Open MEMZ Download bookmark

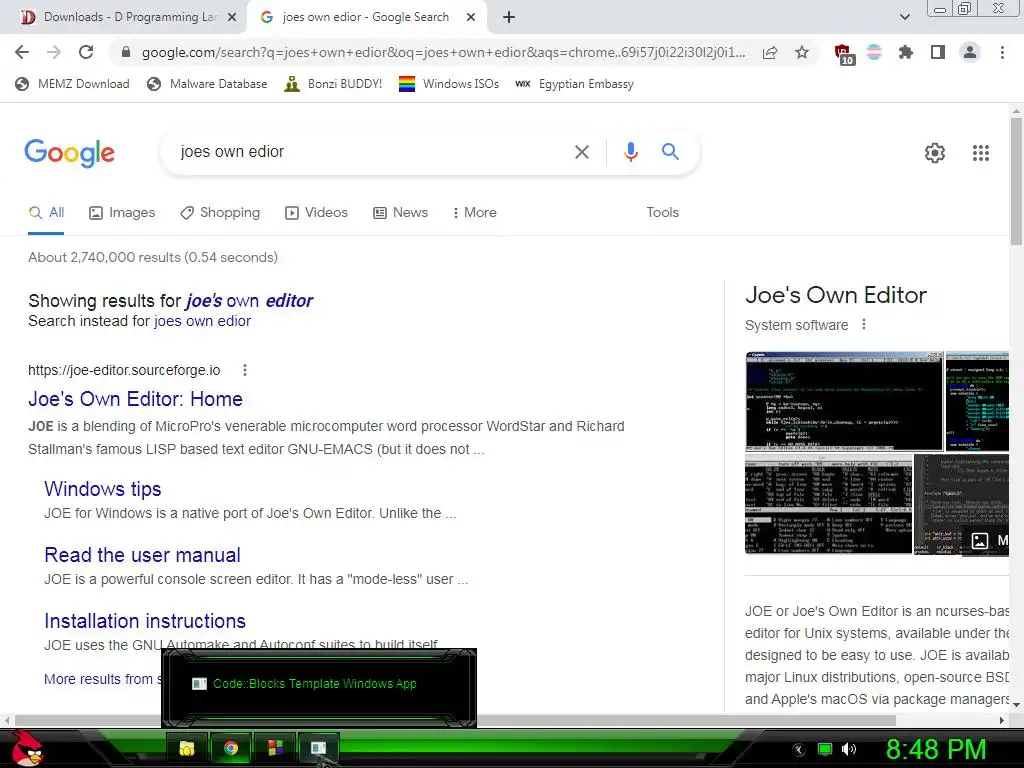[72, 84]
